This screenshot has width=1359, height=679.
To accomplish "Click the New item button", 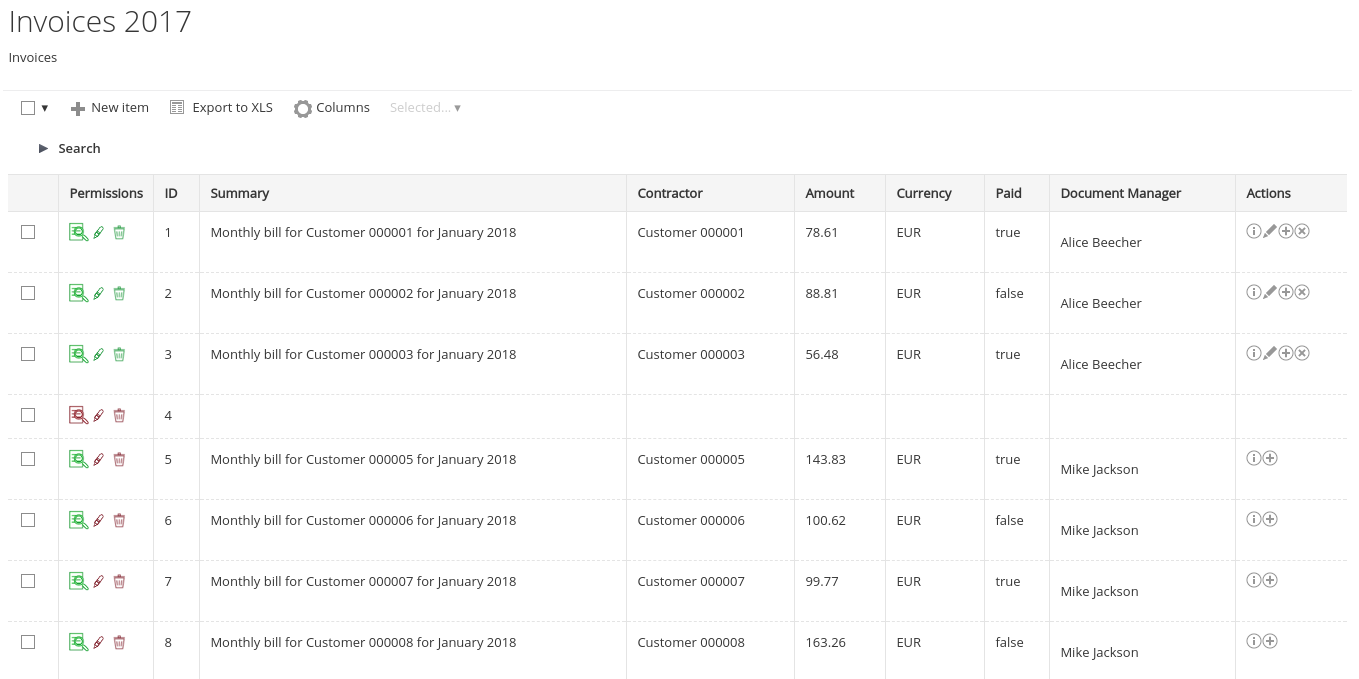I will (x=110, y=108).
